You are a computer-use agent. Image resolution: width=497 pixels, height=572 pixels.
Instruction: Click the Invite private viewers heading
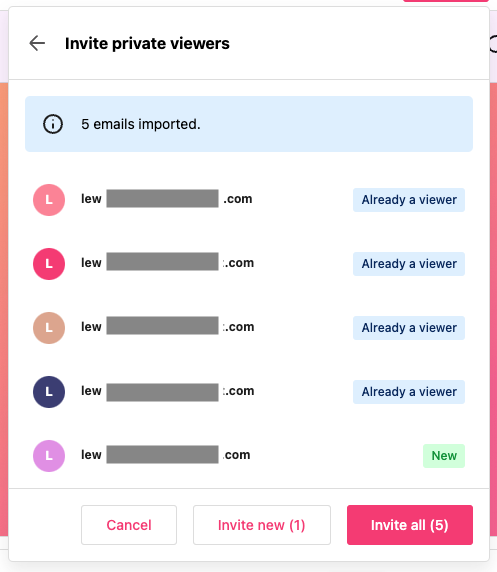(x=147, y=43)
